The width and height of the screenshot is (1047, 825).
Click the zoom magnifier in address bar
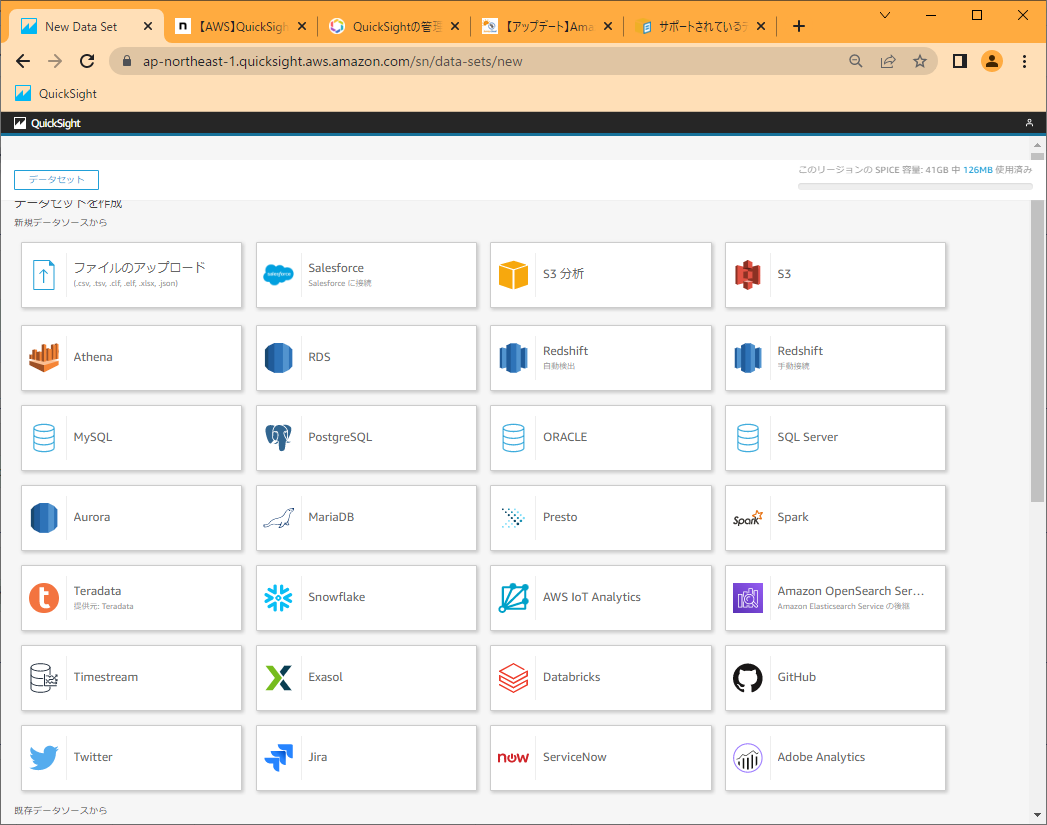(855, 61)
